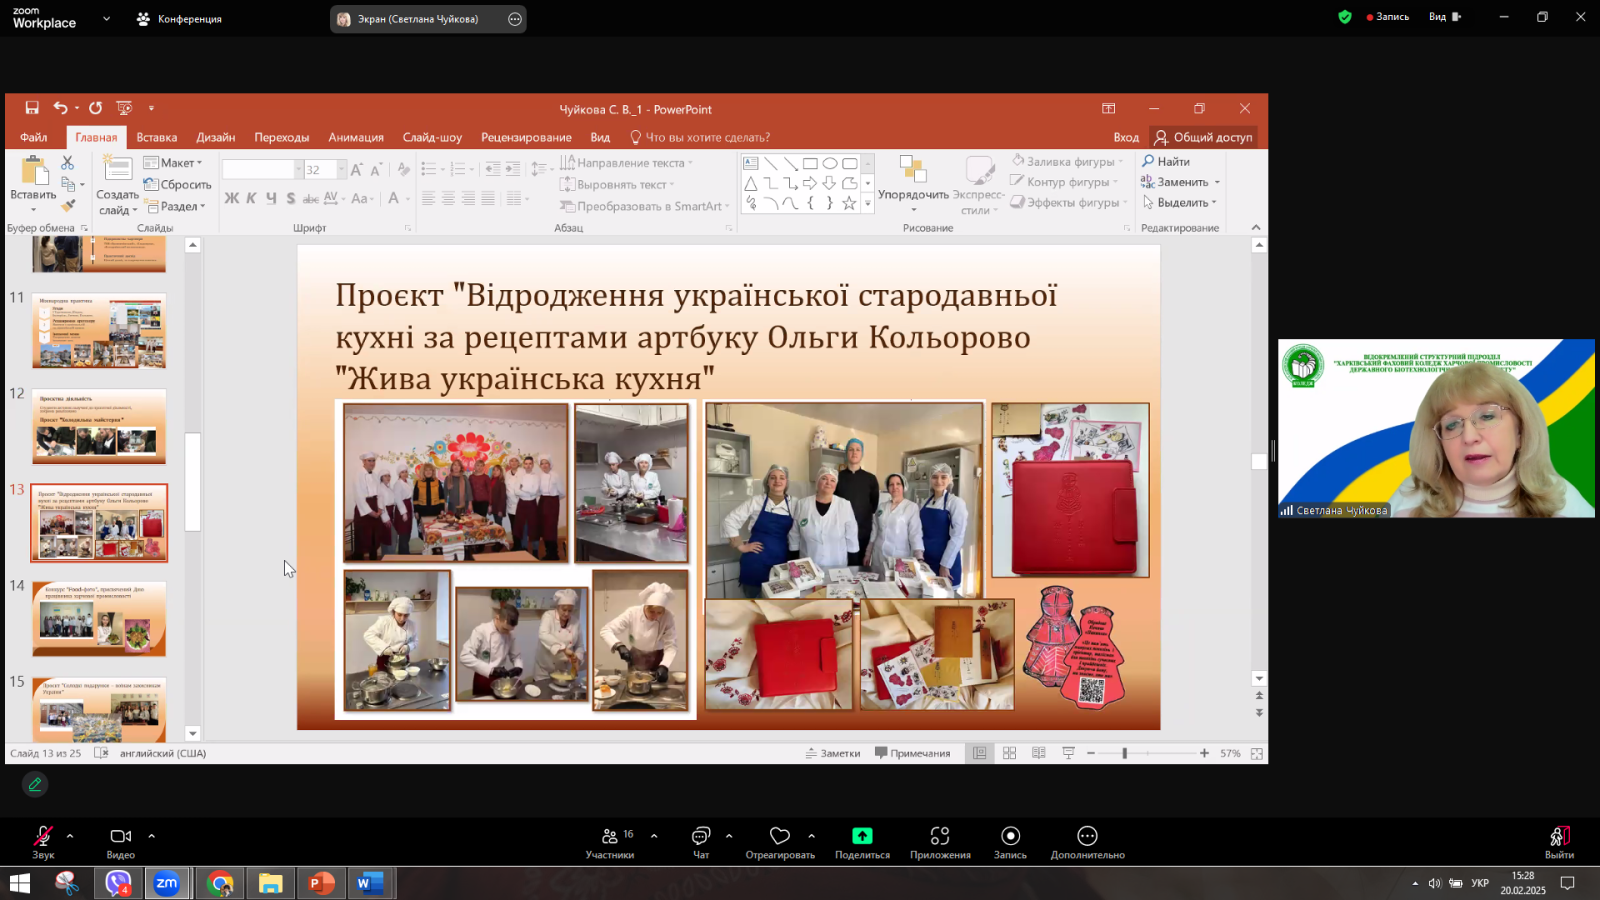Click the Cut scissors icon
The width and height of the screenshot is (1600, 900).
[67, 162]
